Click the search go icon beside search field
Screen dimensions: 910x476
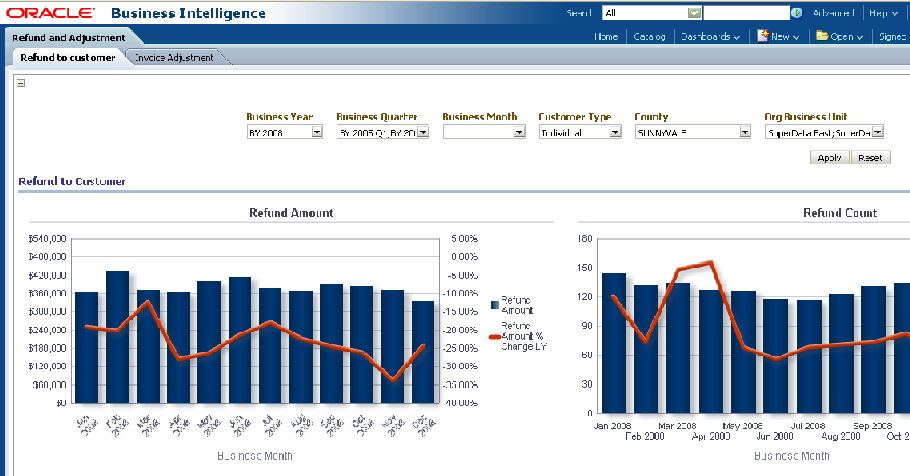[x=797, y=13]
